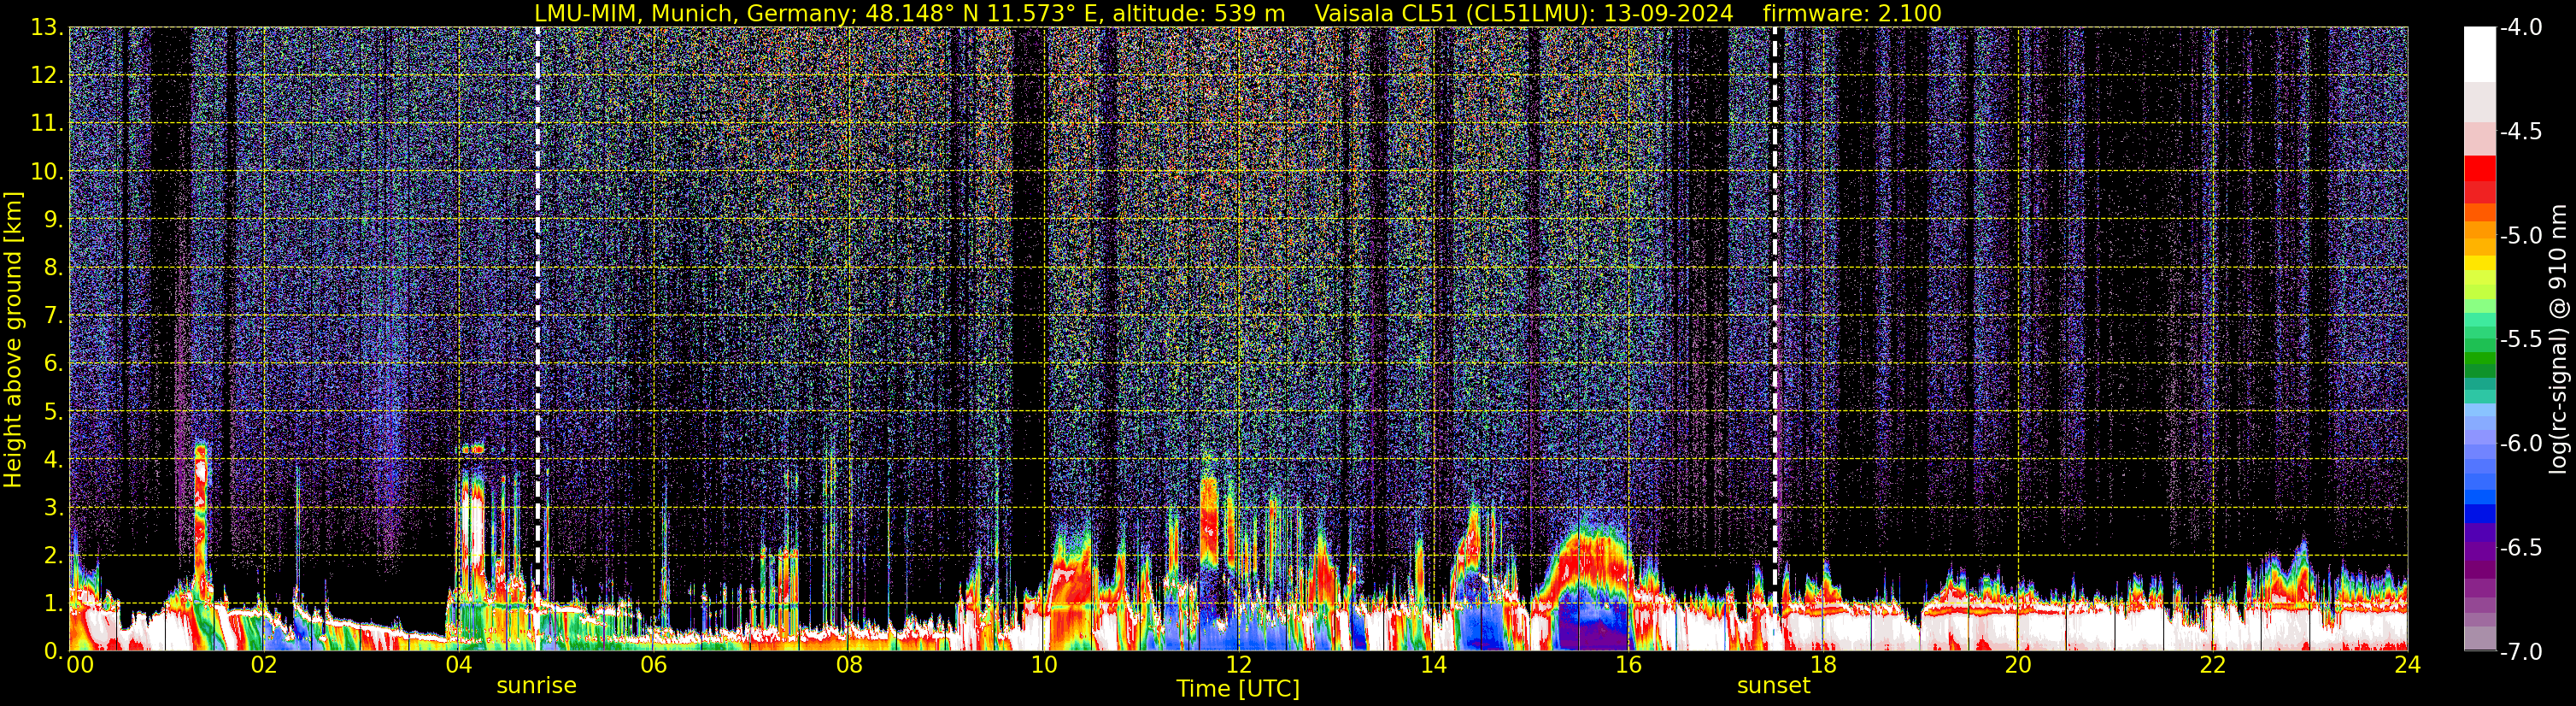This screenshot has width=2576, height=706.
Task: Click the green segment of the colorbar
Action: point(2479,358)
